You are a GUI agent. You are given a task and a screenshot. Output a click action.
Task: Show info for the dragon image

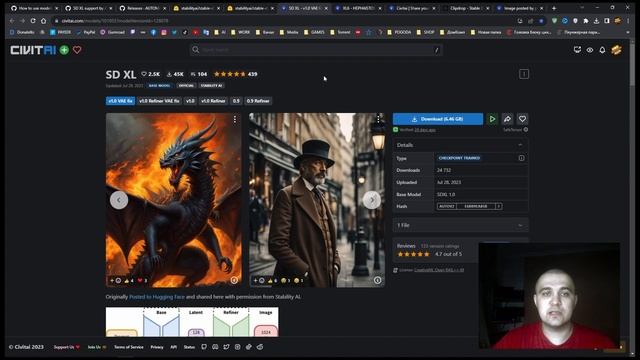pyautogui.click(x=234, y=280)
